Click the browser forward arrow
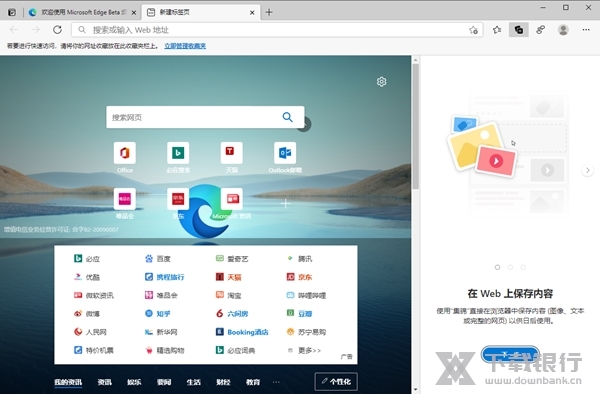Screen dimensions: 600x394 [36, 30]
